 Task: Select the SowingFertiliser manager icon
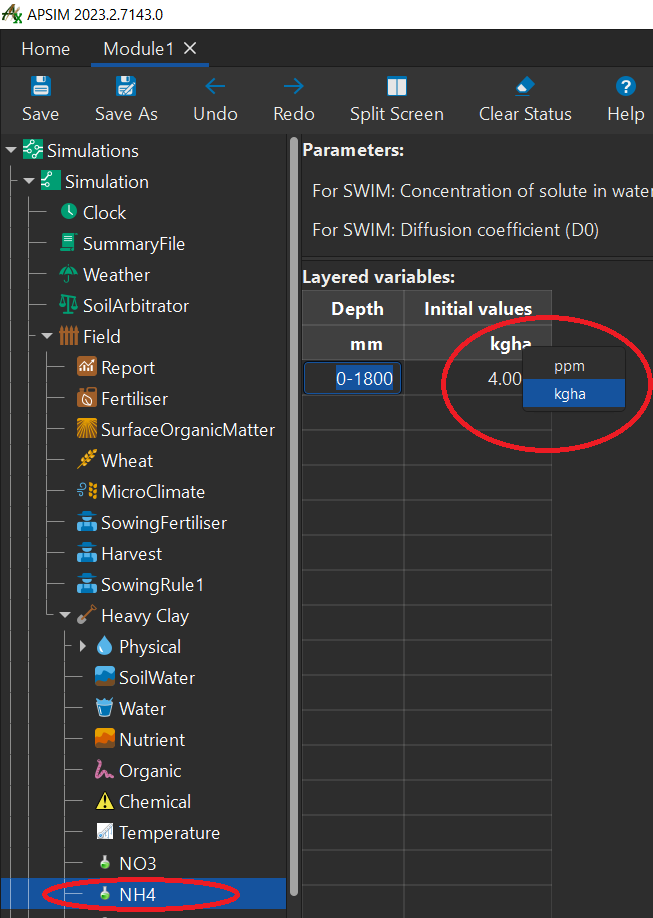87,522
